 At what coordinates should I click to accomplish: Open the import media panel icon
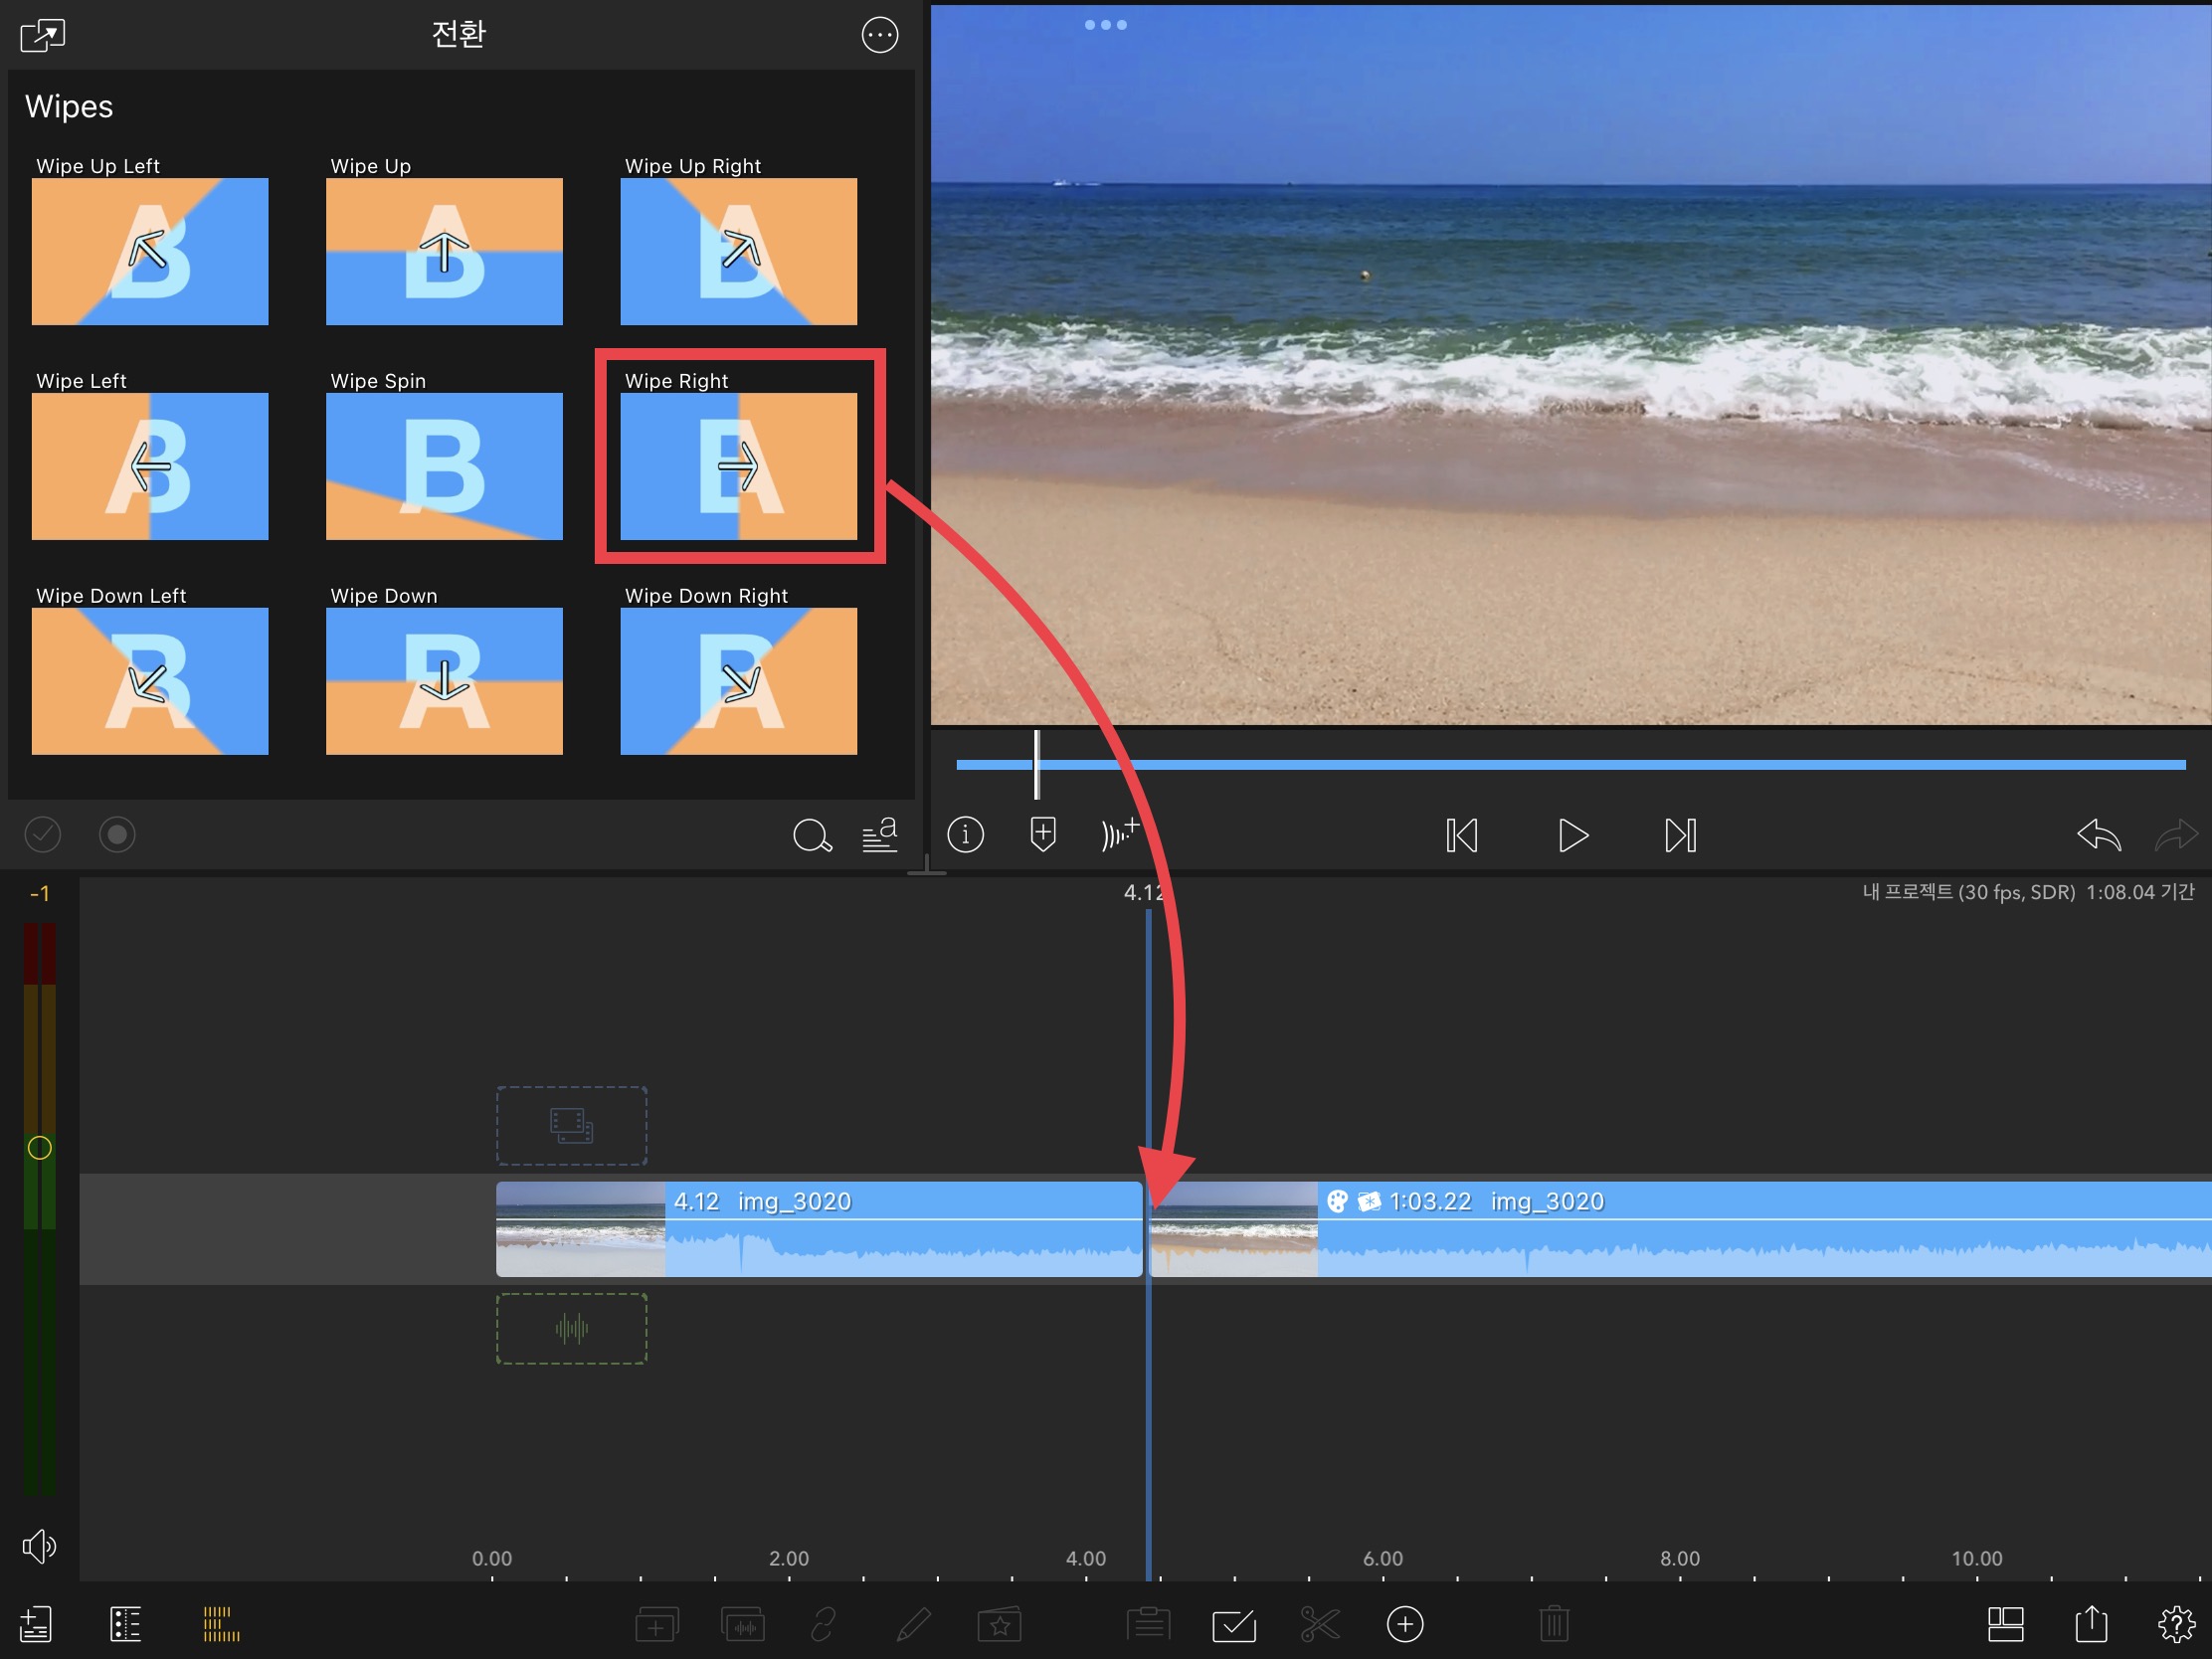(35, 1624)
